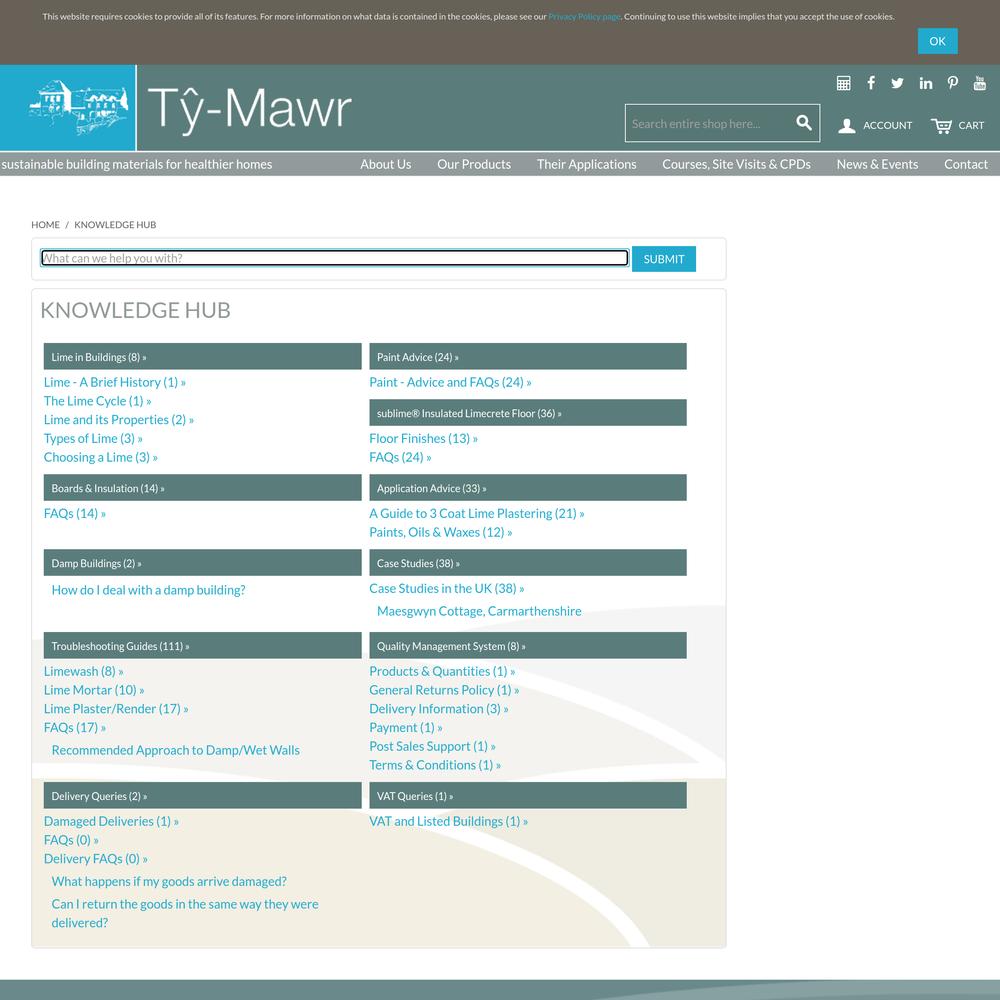Open Limewash (8) link
This screenshot has width=1000, height=1000.
pyautogui.click(x=84, y=671)
